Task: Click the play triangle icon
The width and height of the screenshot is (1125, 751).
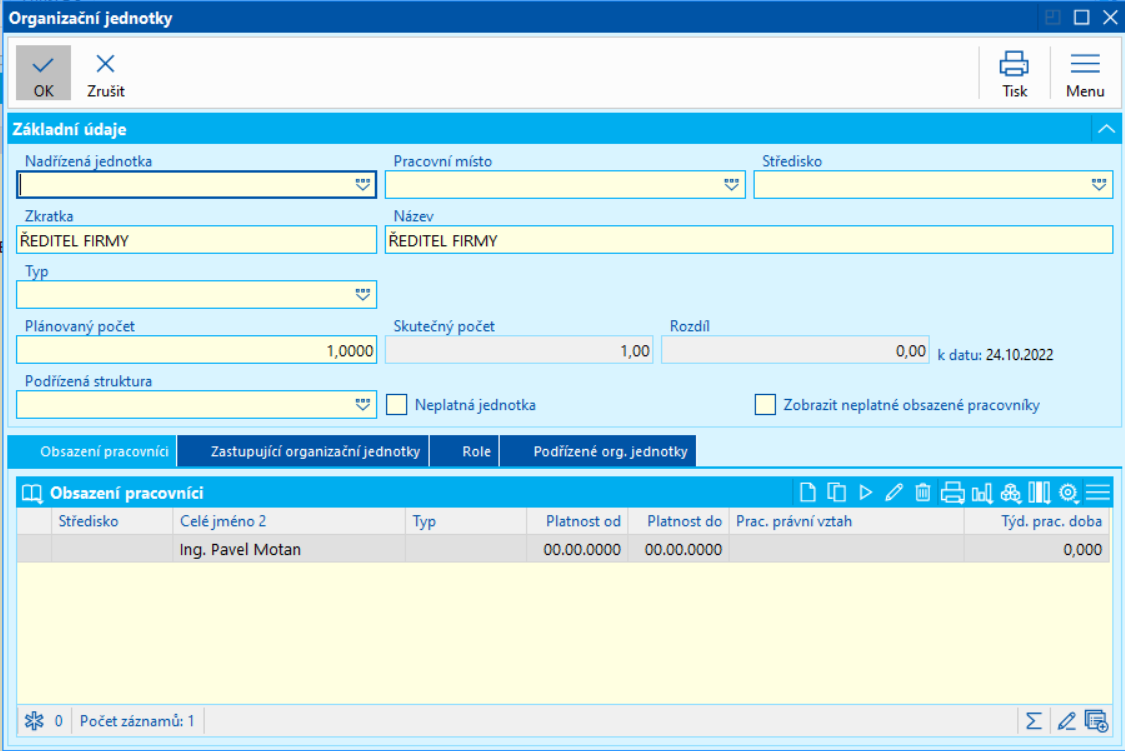Action: [x=865, y=492]
